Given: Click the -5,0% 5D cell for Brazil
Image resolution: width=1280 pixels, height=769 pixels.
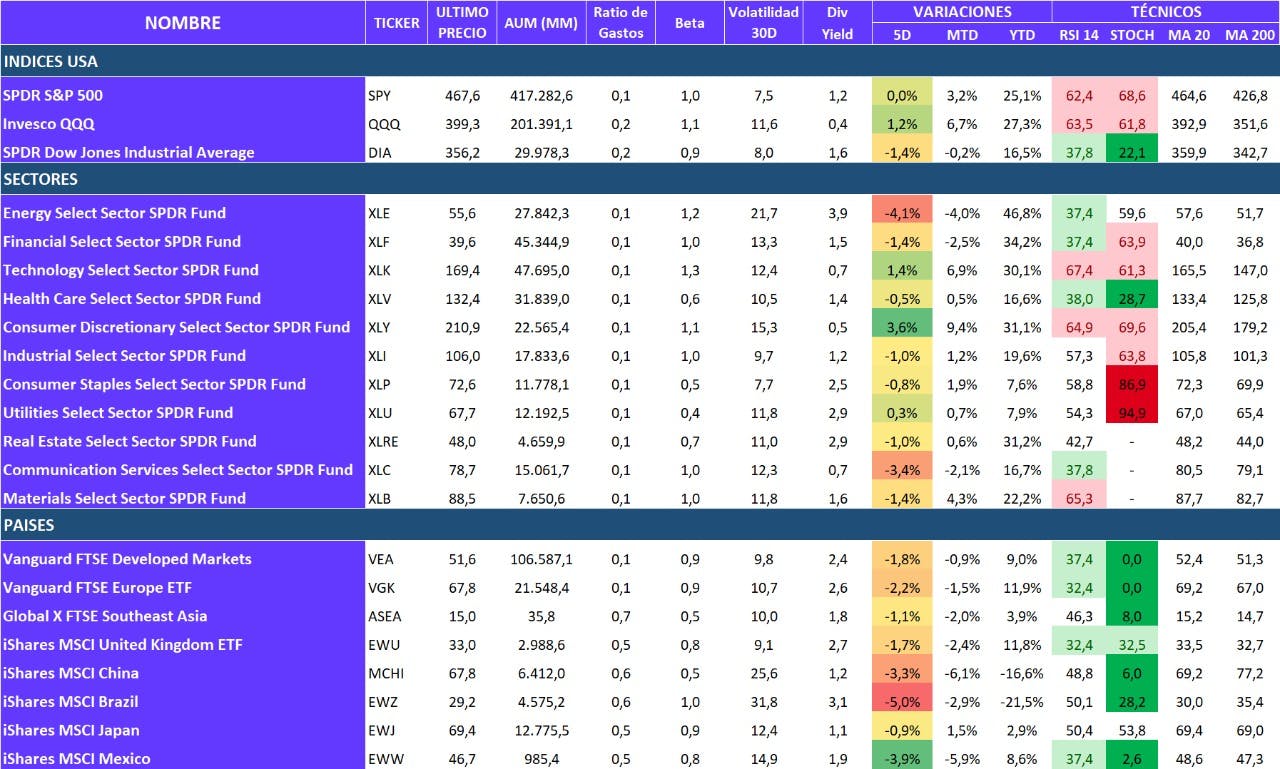Looking at the screenshot, I should click(x=902, y=701).
